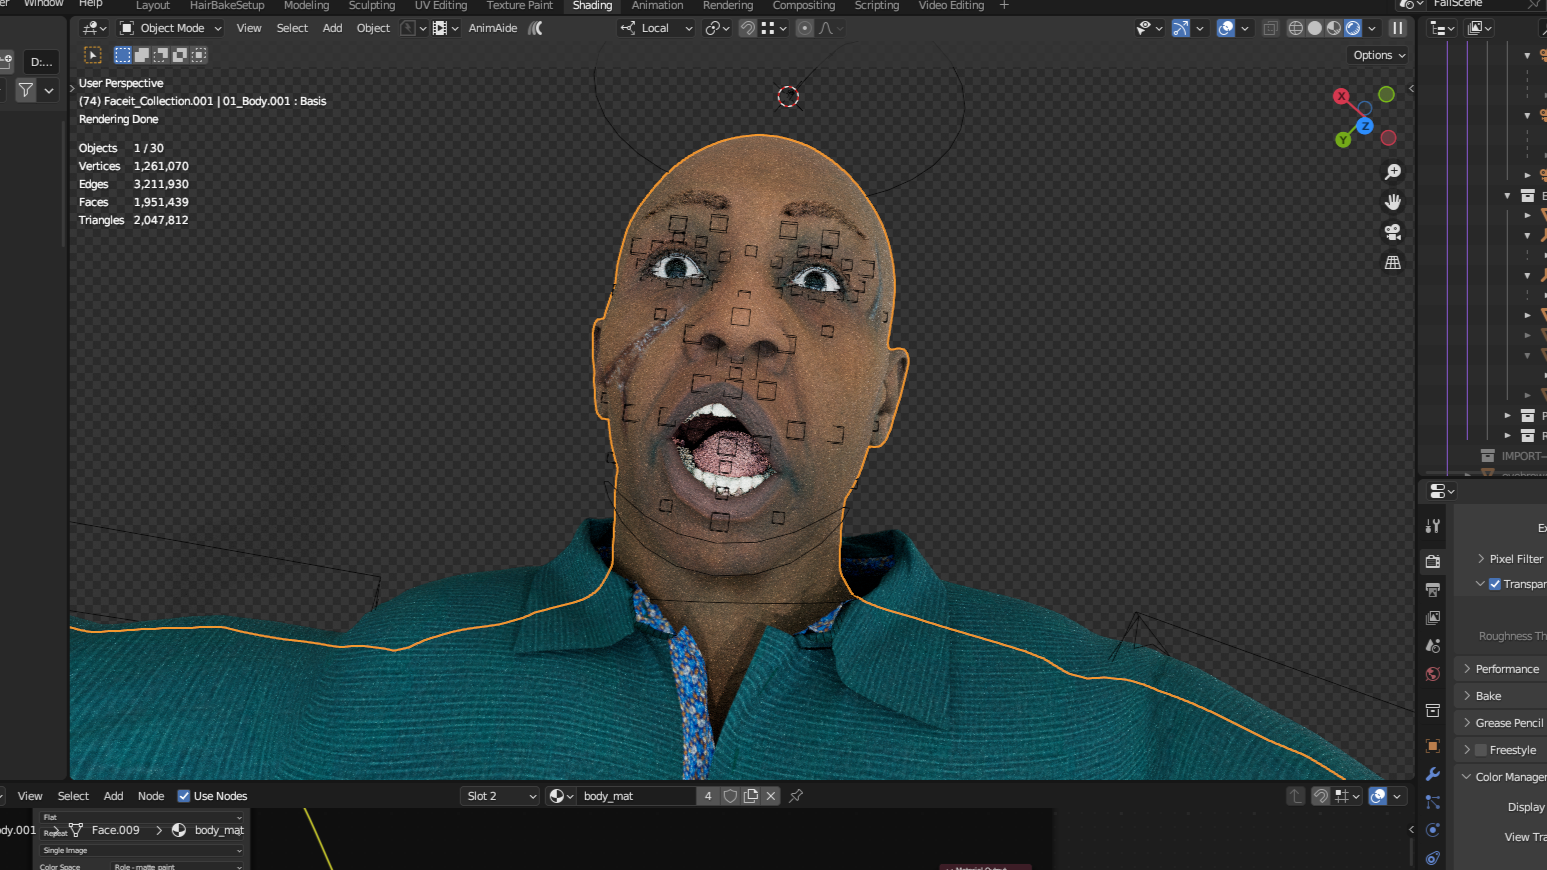Viewport: 1547px width, 870px height.
Task: Pin the node editor material
Action: (796, 796)
